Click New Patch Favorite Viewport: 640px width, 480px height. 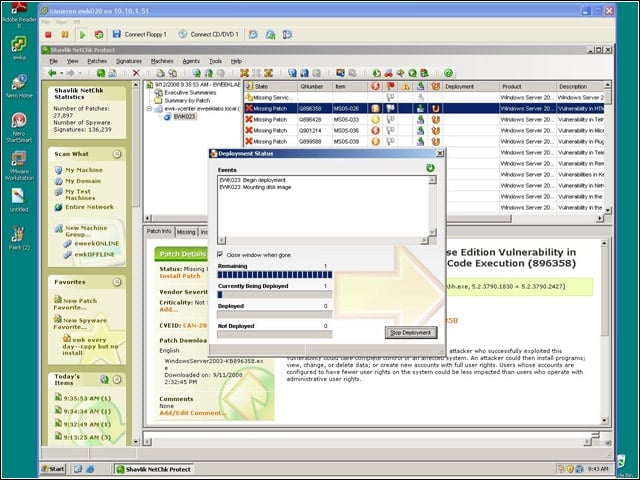point(76,304)
